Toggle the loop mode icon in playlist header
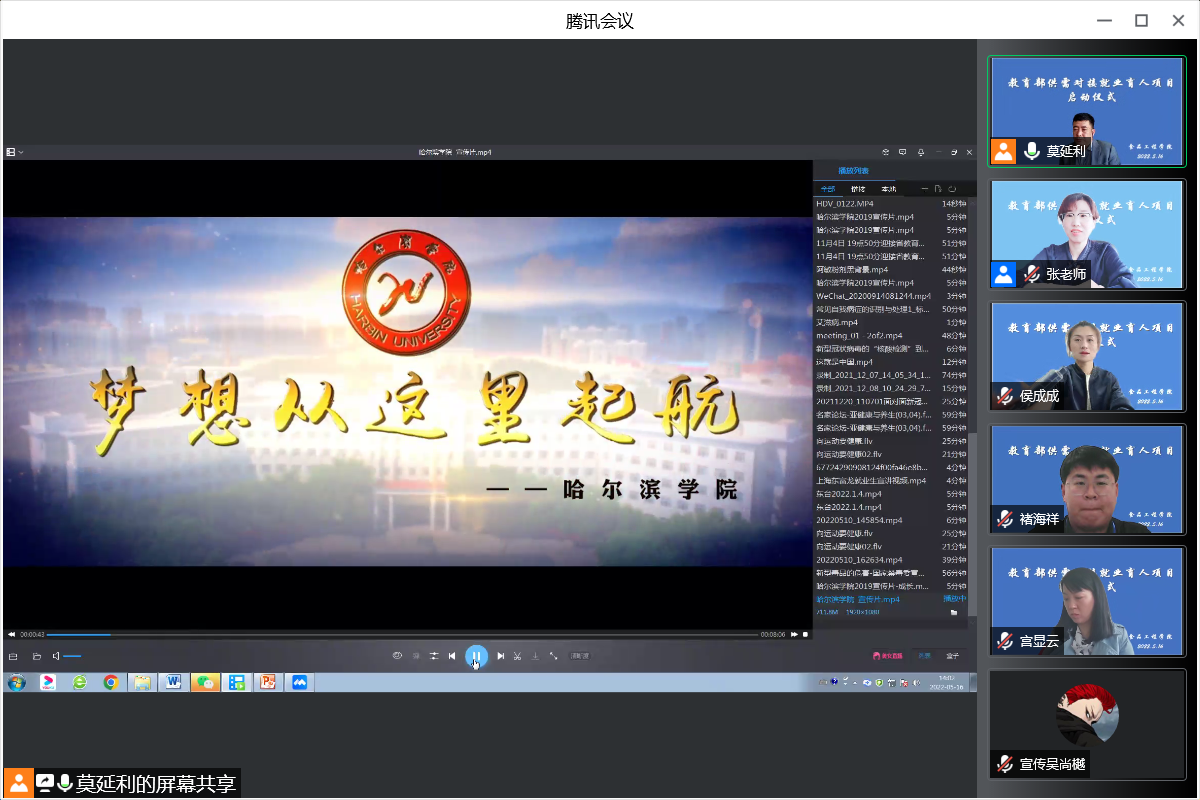The width and height of the screenshot is (1200, 800). [x=952, y=189]
